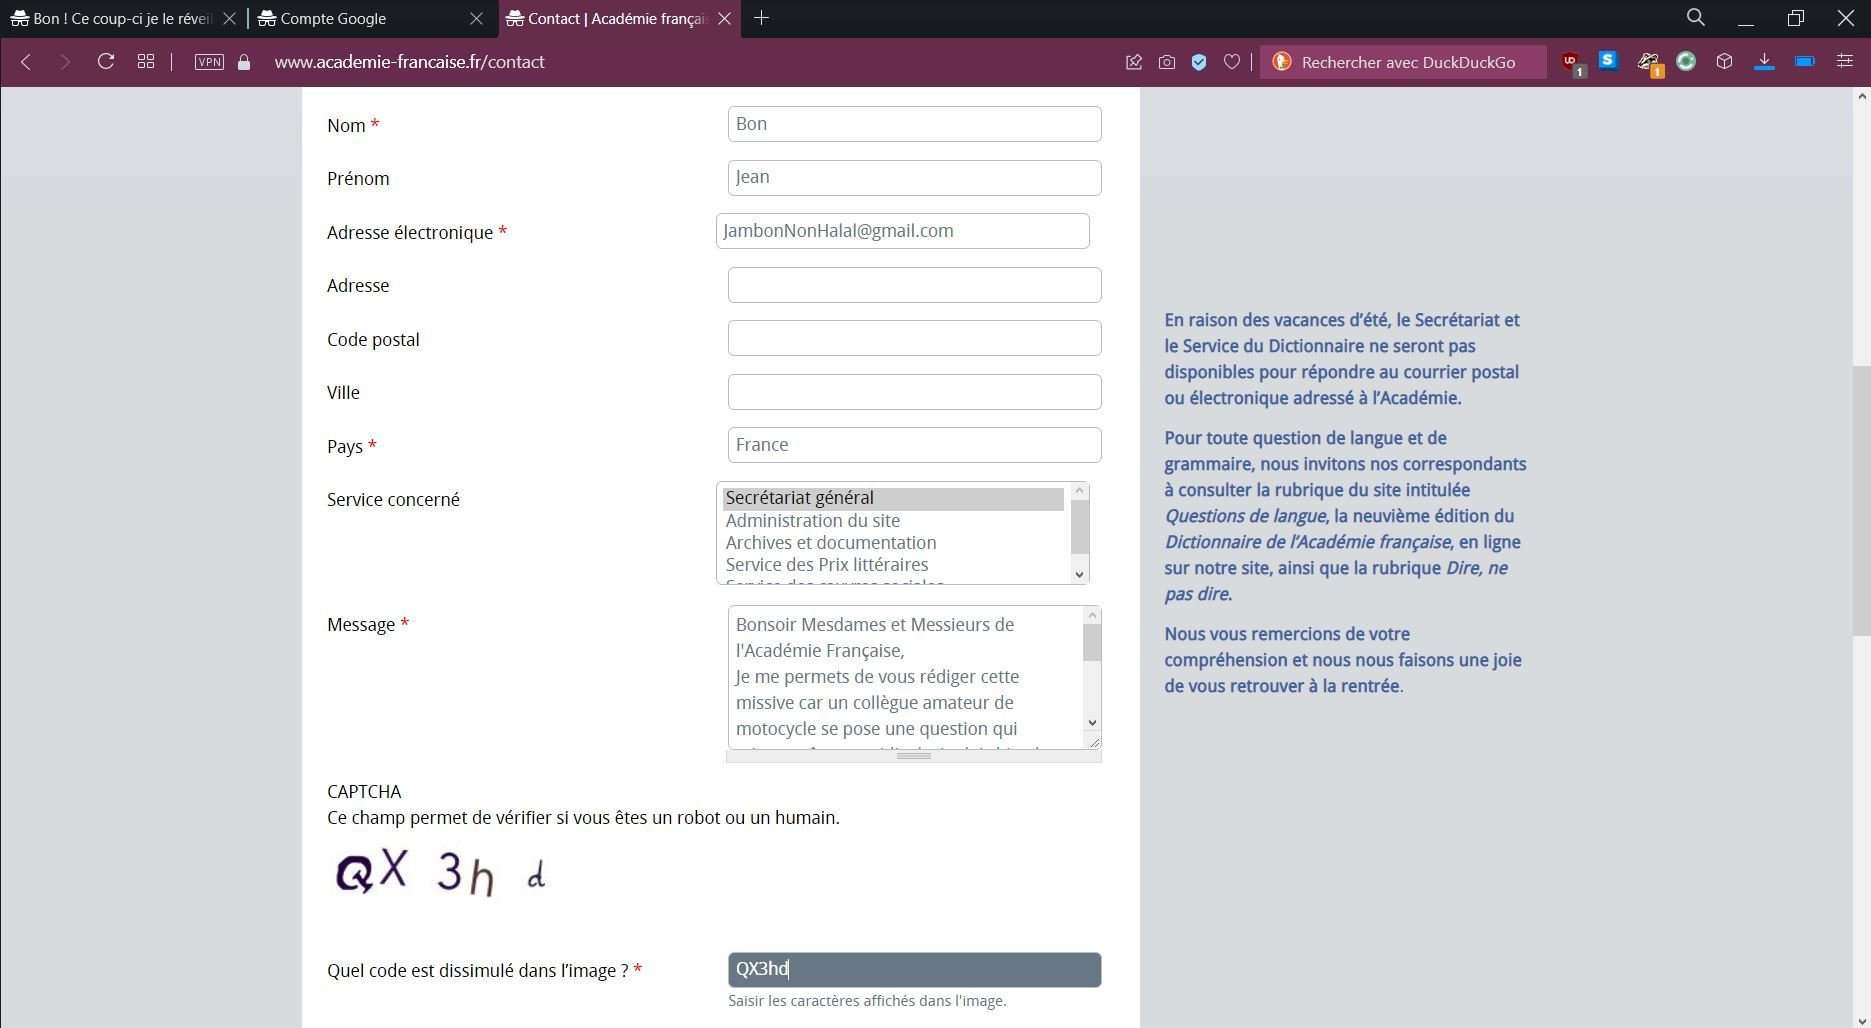This screenshot has width=1871, height=1028.
Task: Click the tab search magnifier icon
Action: pyautogui.click(x=1695, y=18)
